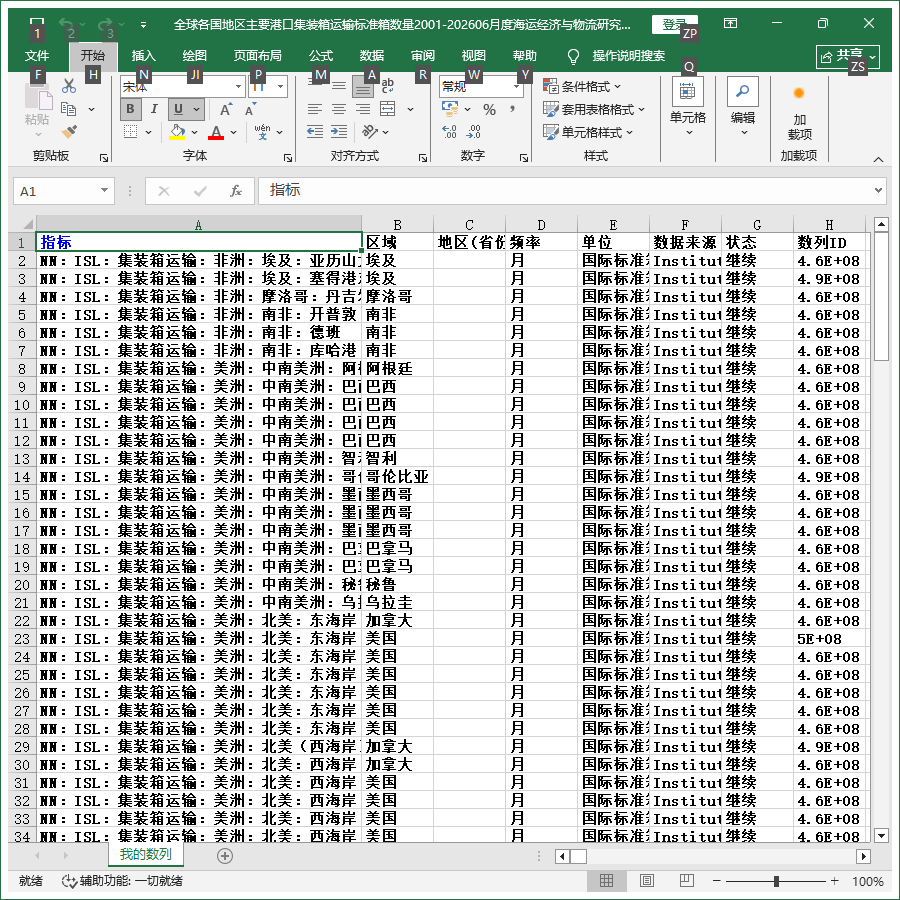This screenshot has height=900, width=900.
Task: Click the Cut scissors icon
Action: pos(69,86)
